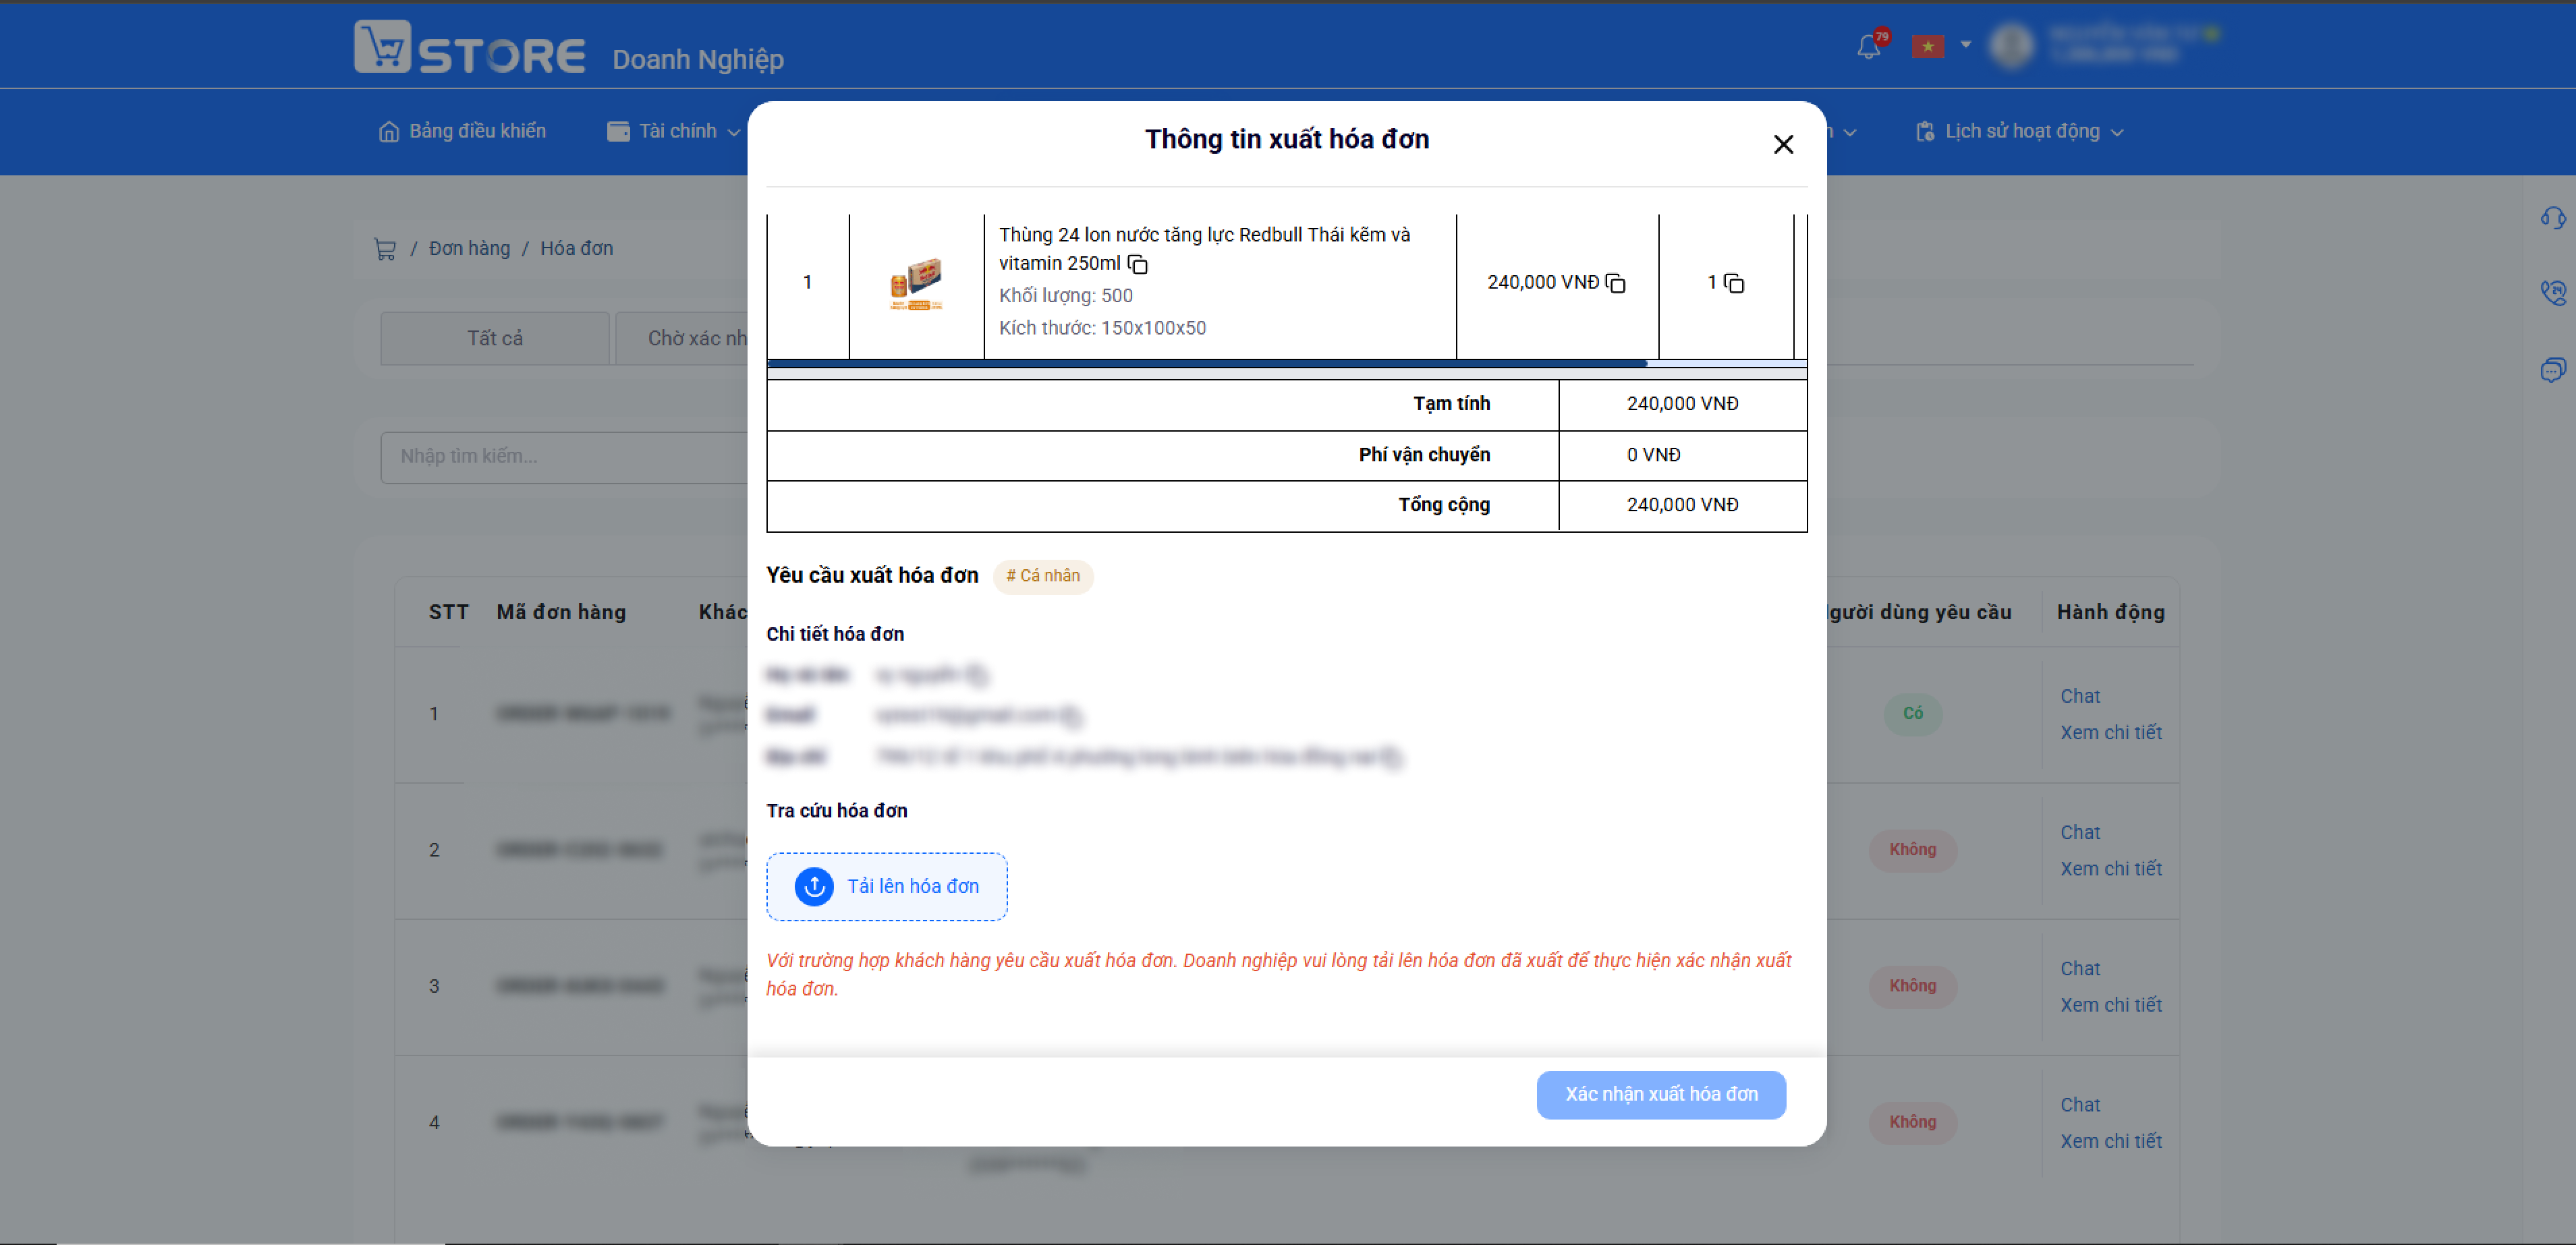Click the 'Phí vận chuyển' 0 VNĐ value

tap(1653, 455)
